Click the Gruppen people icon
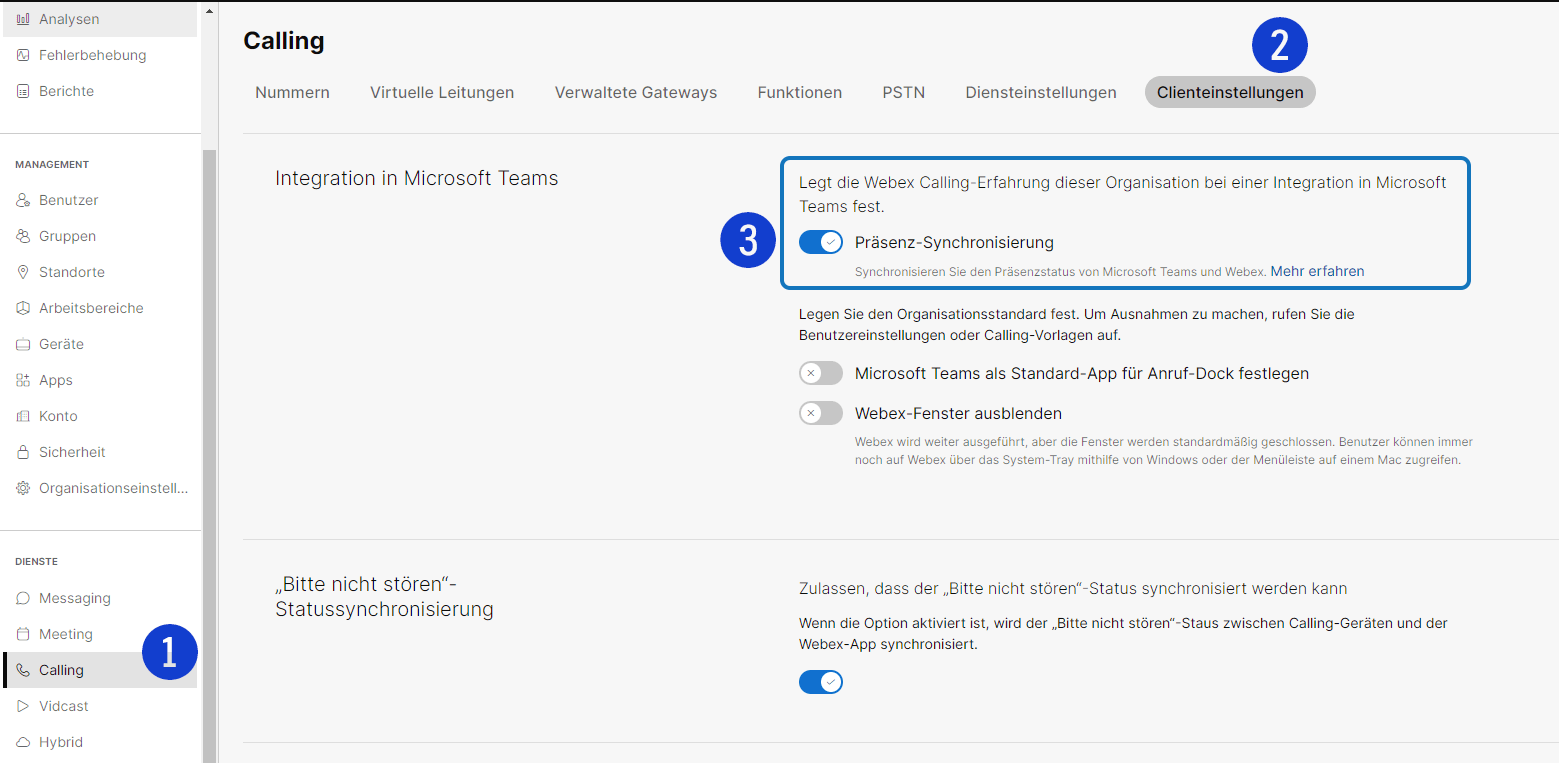 coord(23,236)
